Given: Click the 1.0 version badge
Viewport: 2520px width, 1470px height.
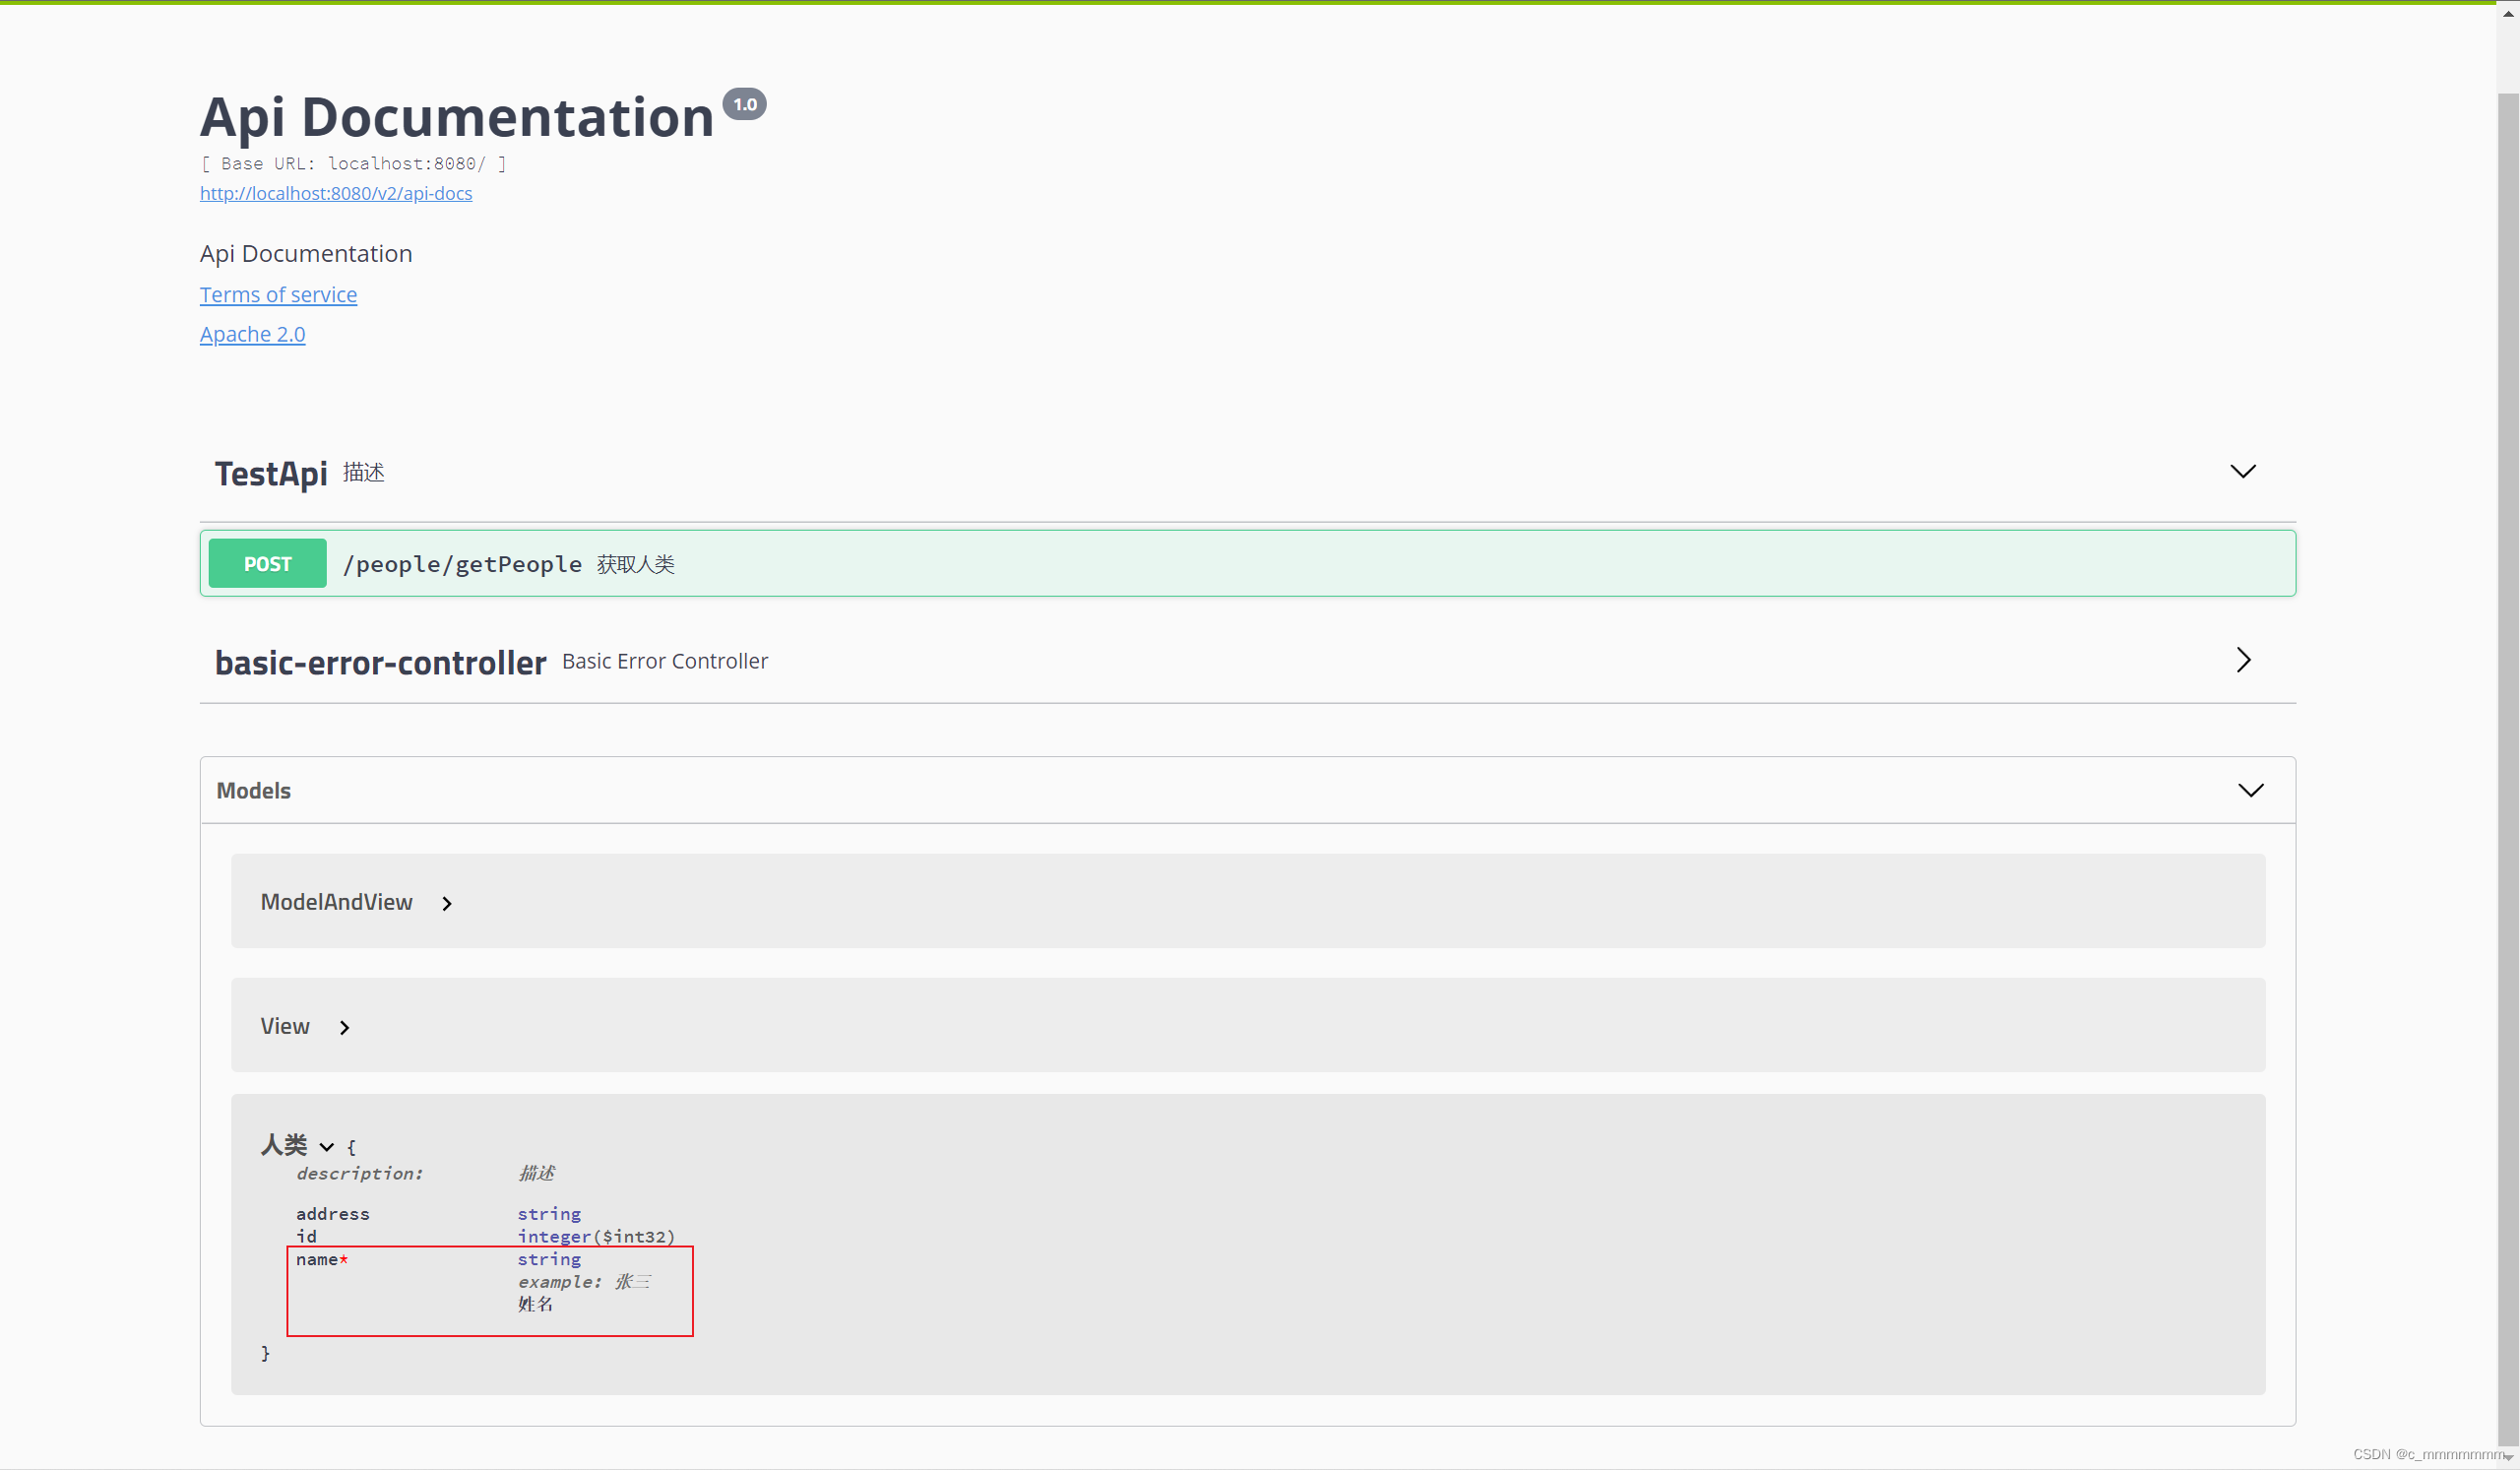Looking at the screenshot, I should tap(744, 104).
